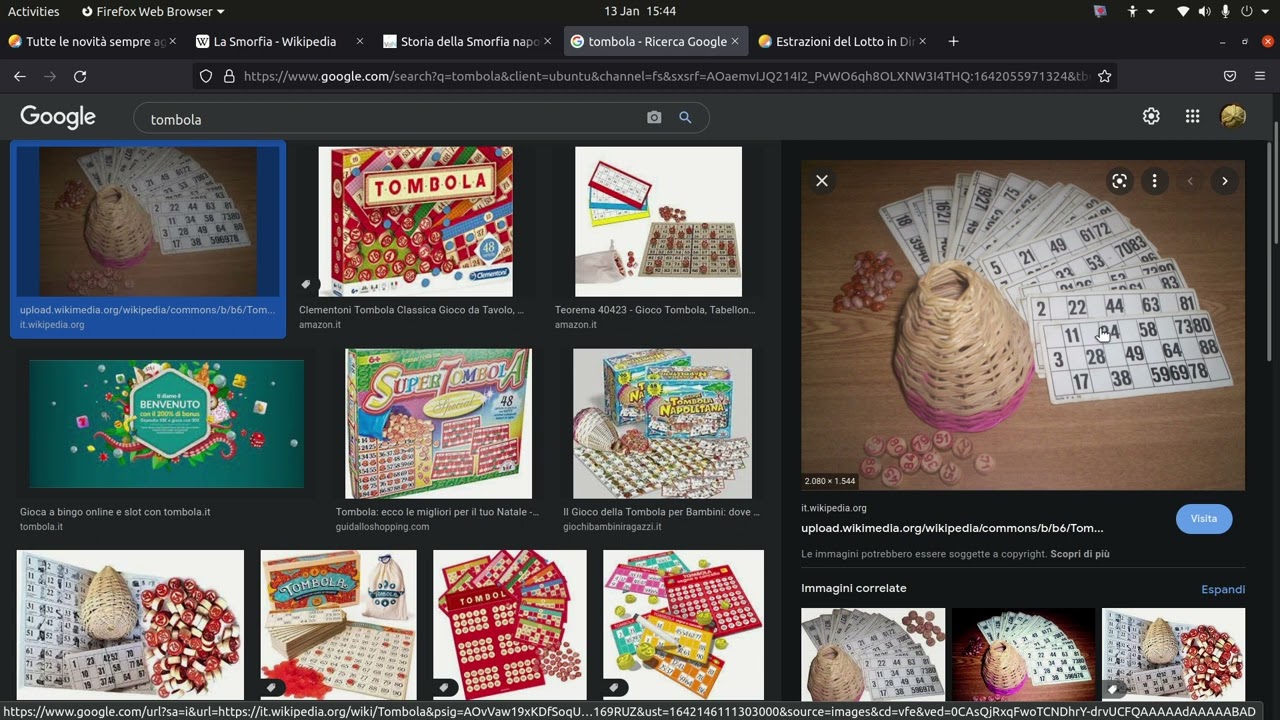Select the Clementoni Tombola Classica image result
This screenshot has width=1280, height=720.
pyautogui.click(x=415, y=221)
